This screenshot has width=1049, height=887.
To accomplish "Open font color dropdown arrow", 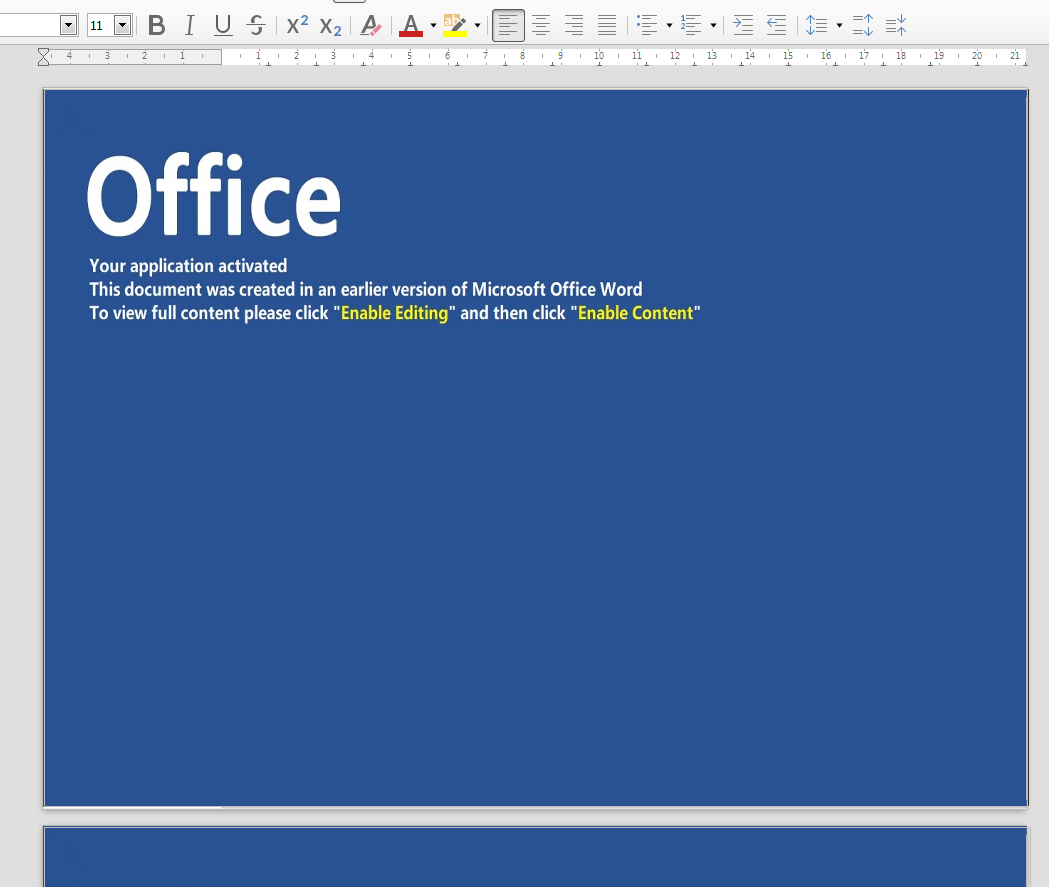I will [x=433, y=25].
